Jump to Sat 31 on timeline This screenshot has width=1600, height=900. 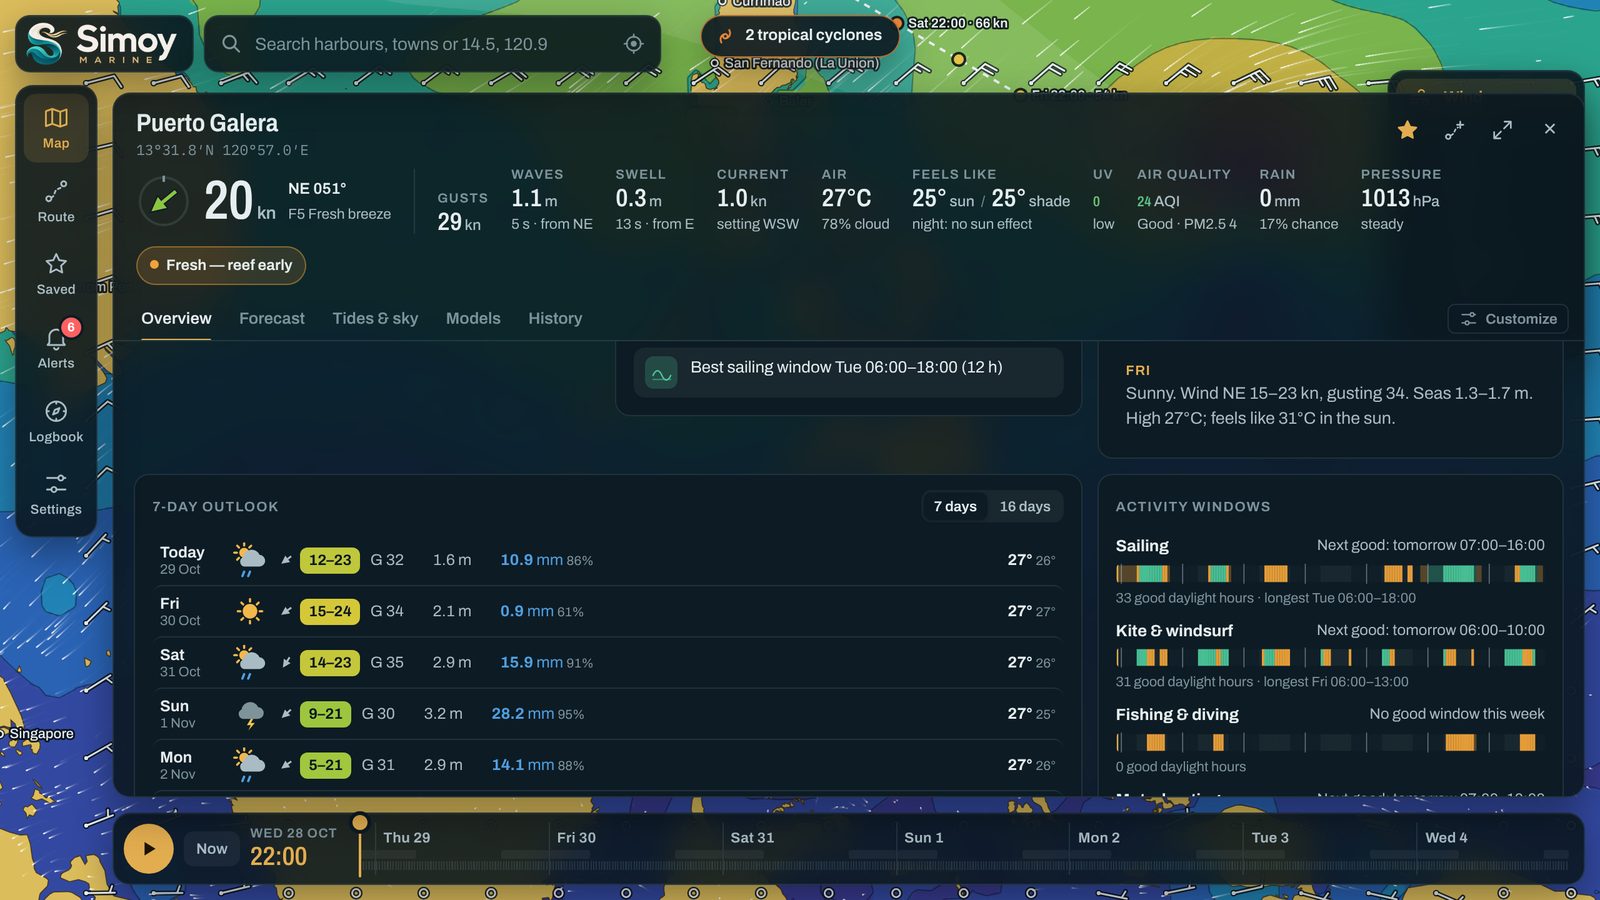coord(752,838)
